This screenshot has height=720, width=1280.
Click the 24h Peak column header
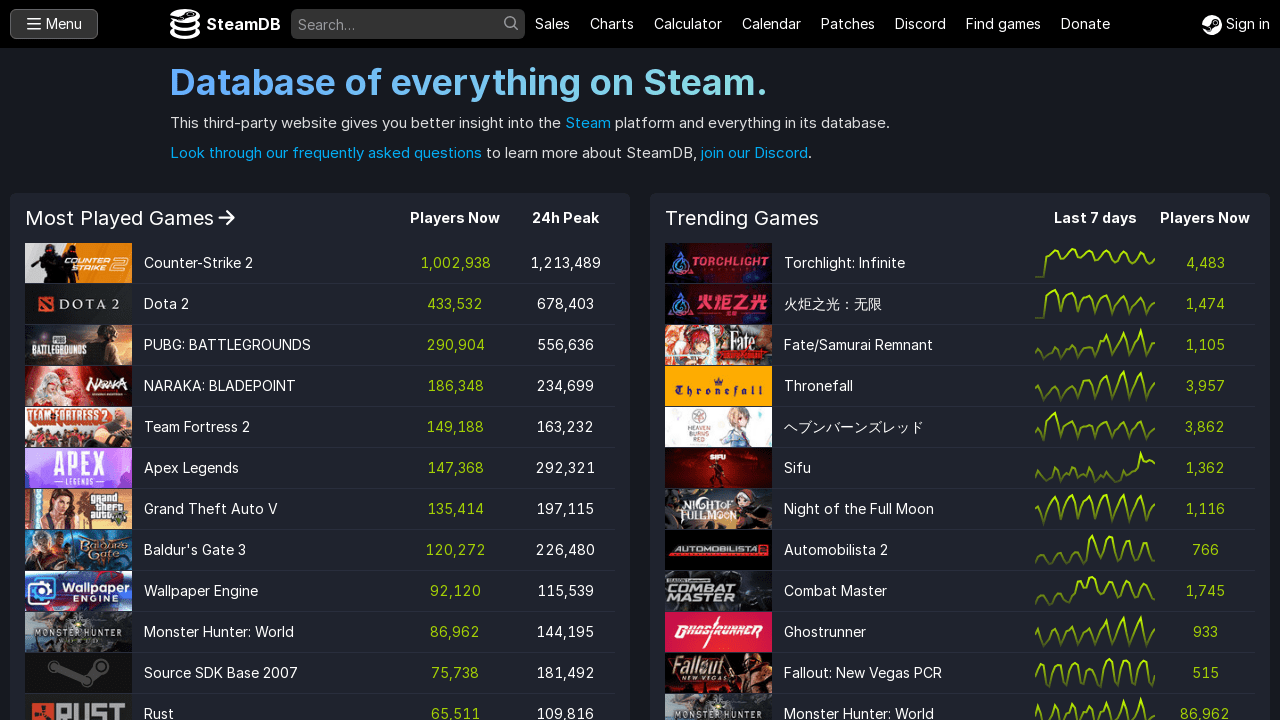[x=565, y=218]
